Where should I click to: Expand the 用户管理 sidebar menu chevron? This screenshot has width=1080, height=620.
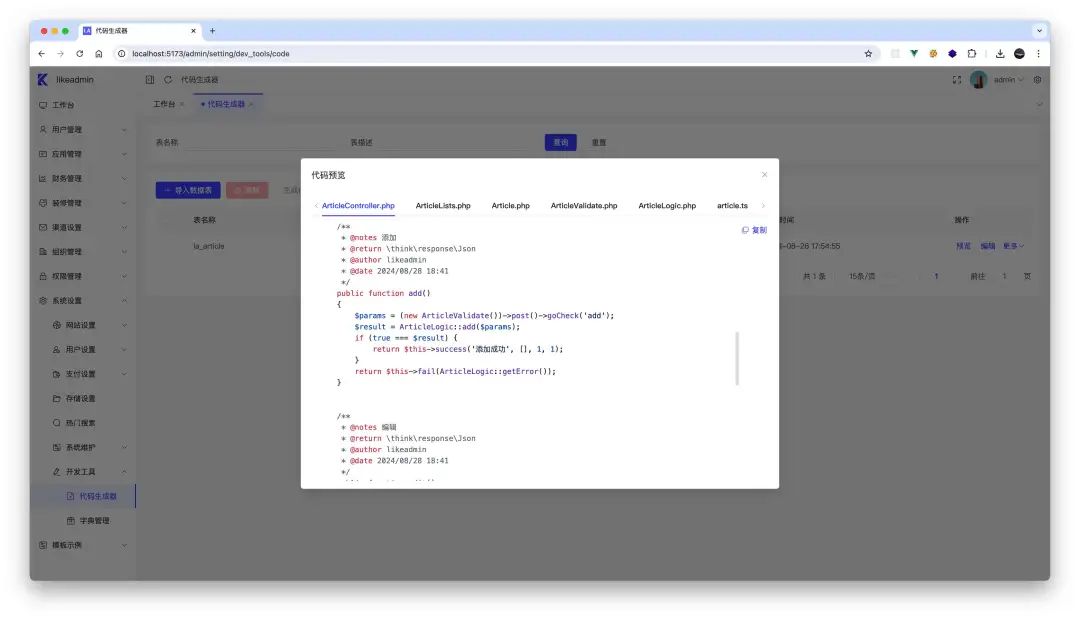coord(124,130)
